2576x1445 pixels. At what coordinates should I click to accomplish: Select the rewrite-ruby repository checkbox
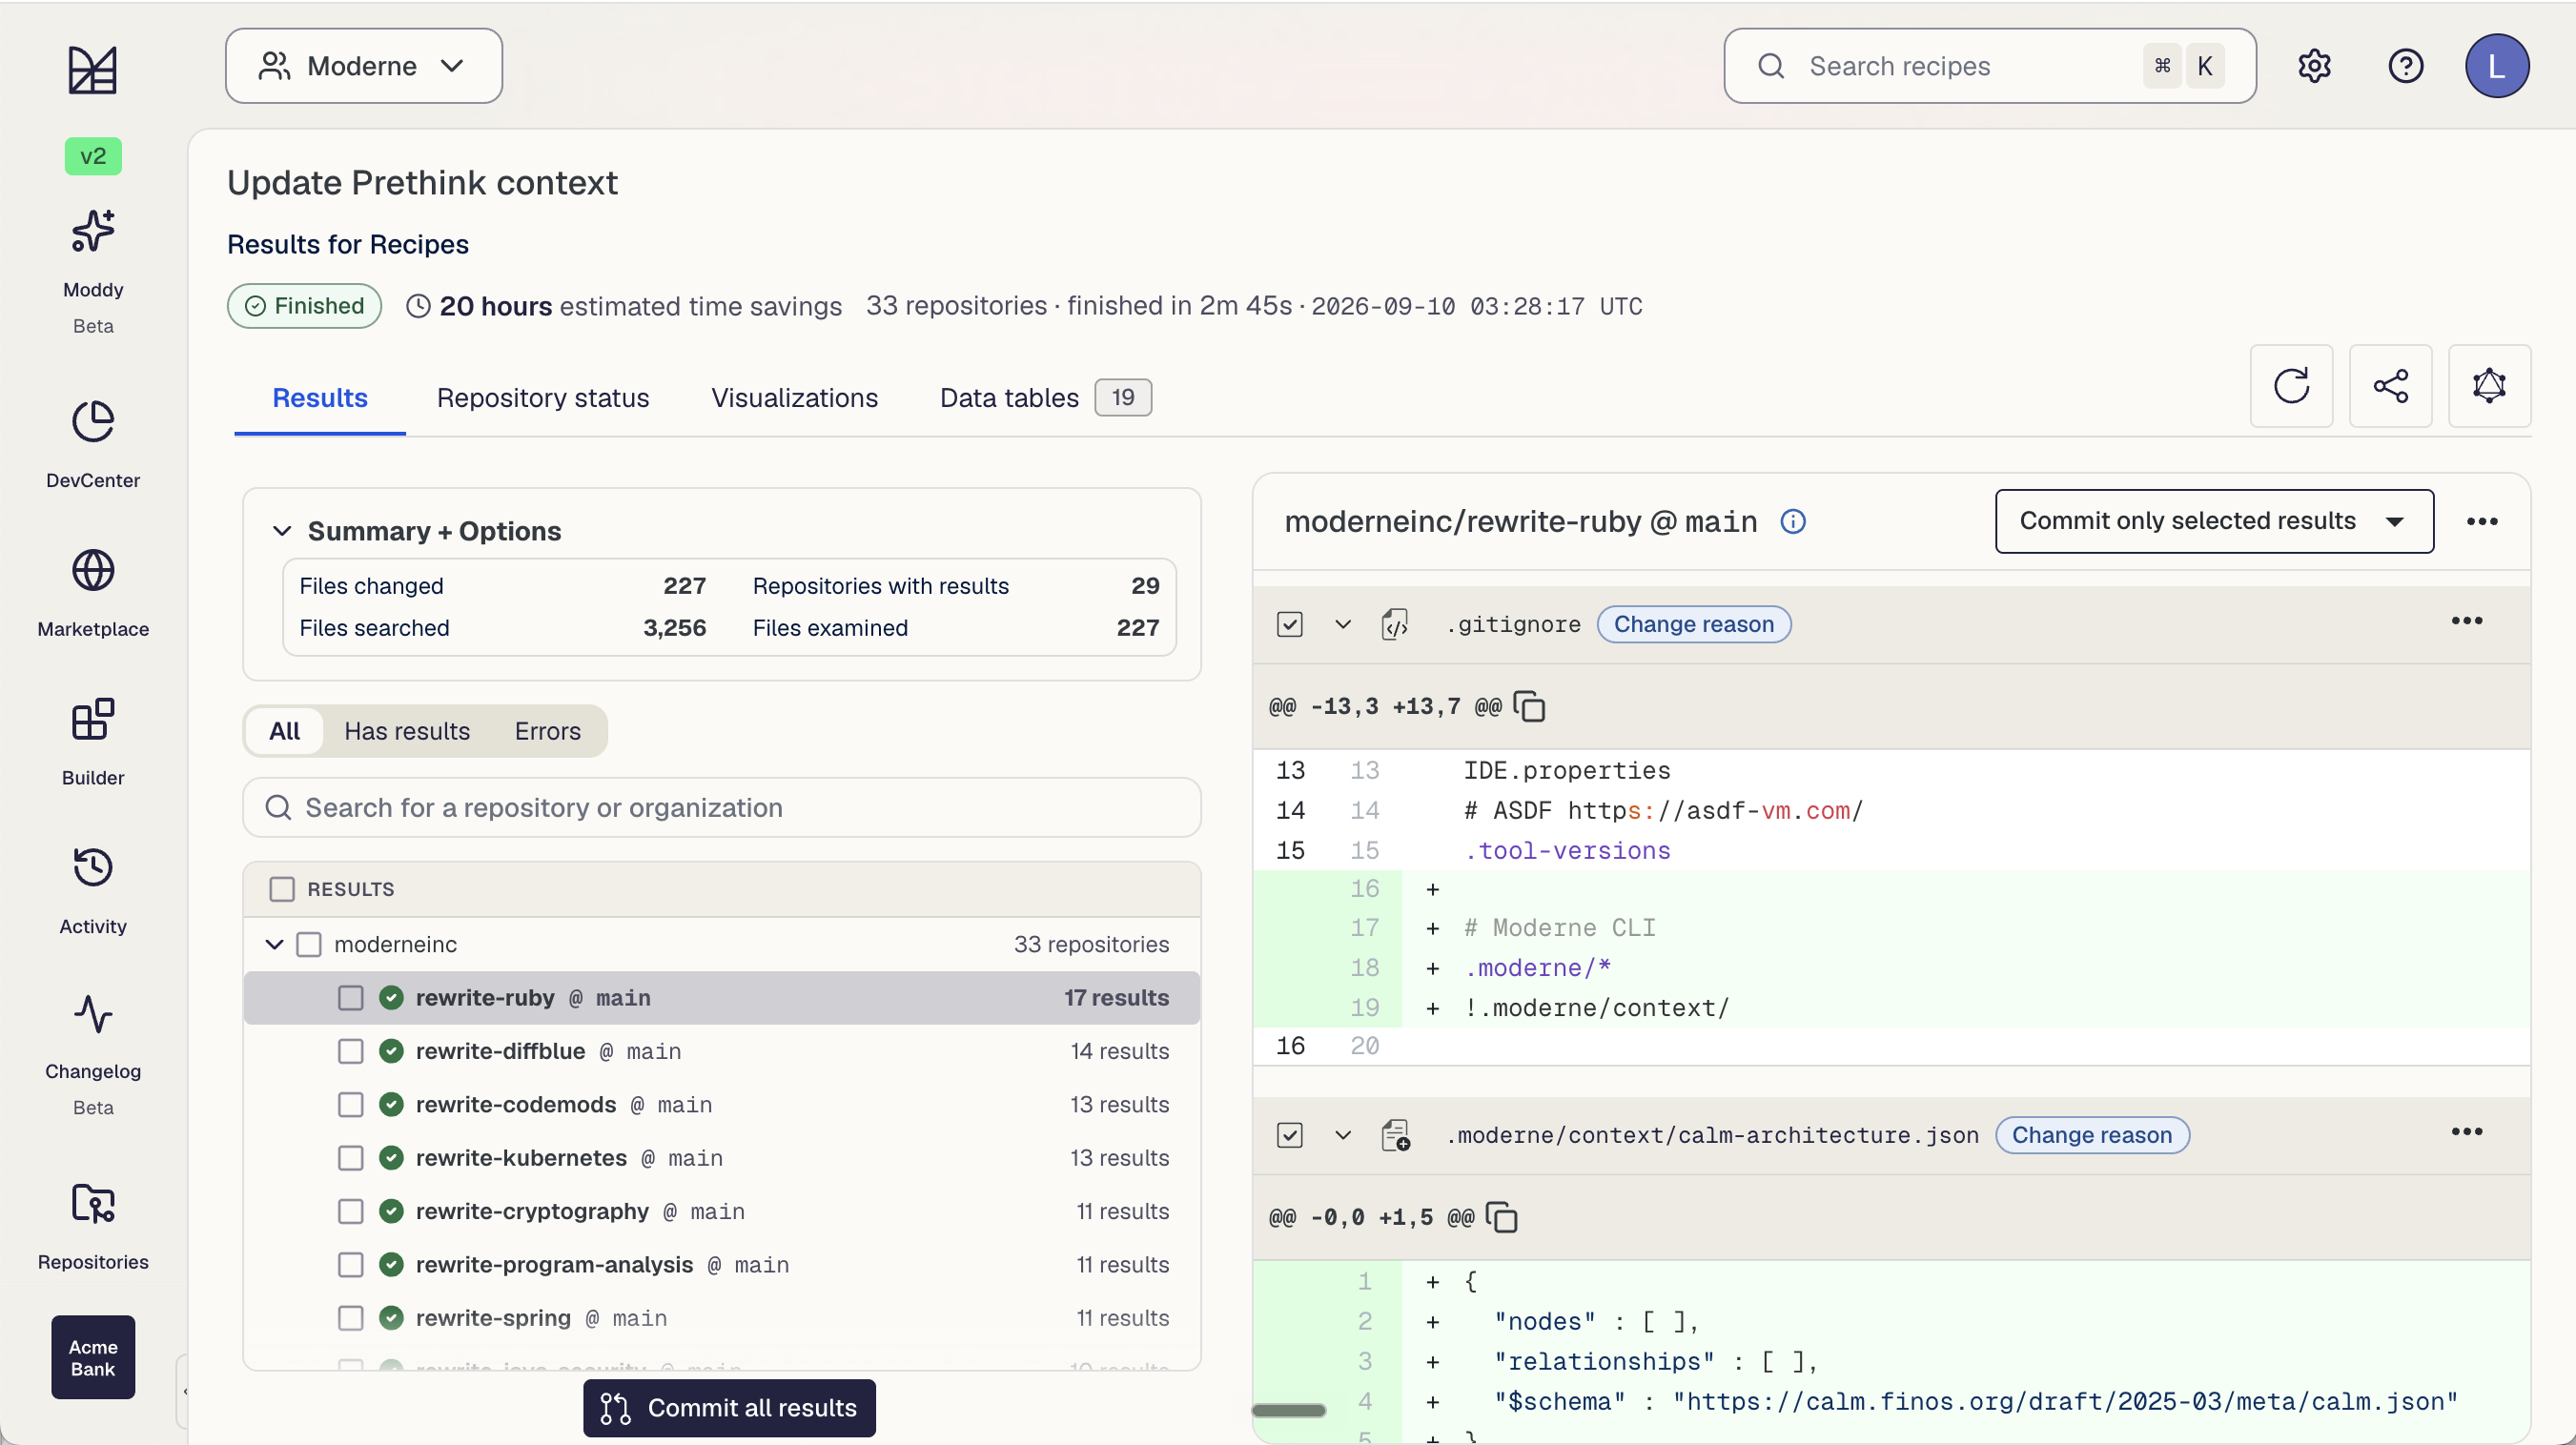coord(350,998)
